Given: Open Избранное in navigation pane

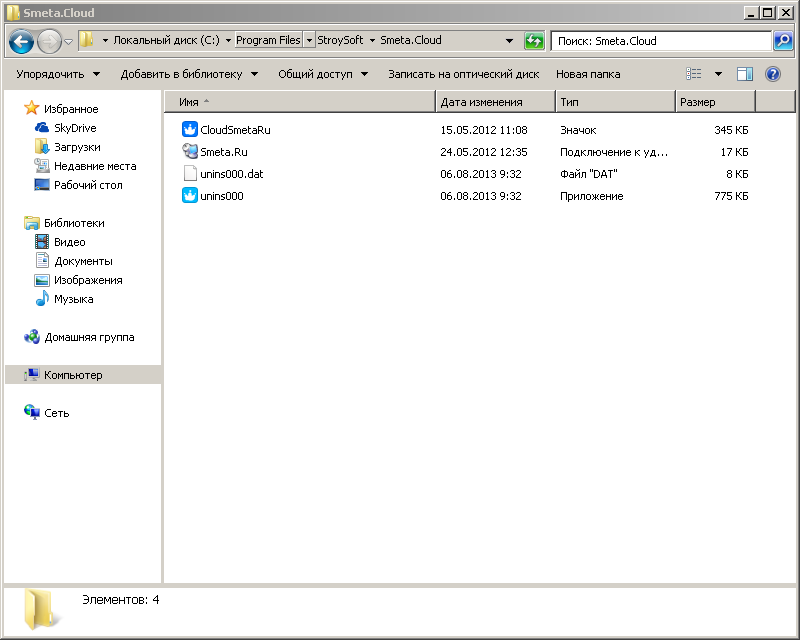Looking at the screenshot, I should [x=71, y=109].
